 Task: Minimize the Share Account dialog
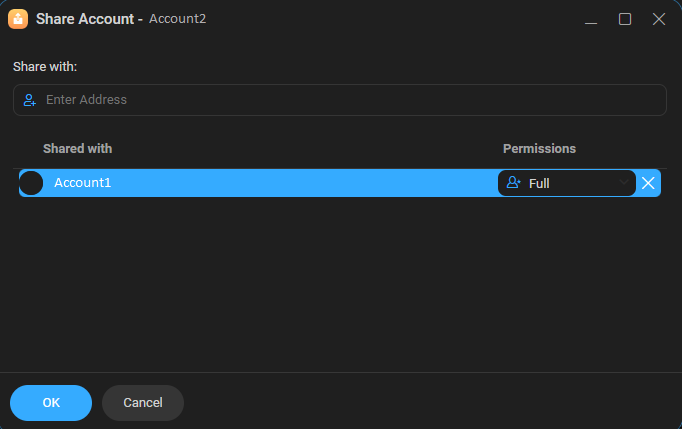591,19
